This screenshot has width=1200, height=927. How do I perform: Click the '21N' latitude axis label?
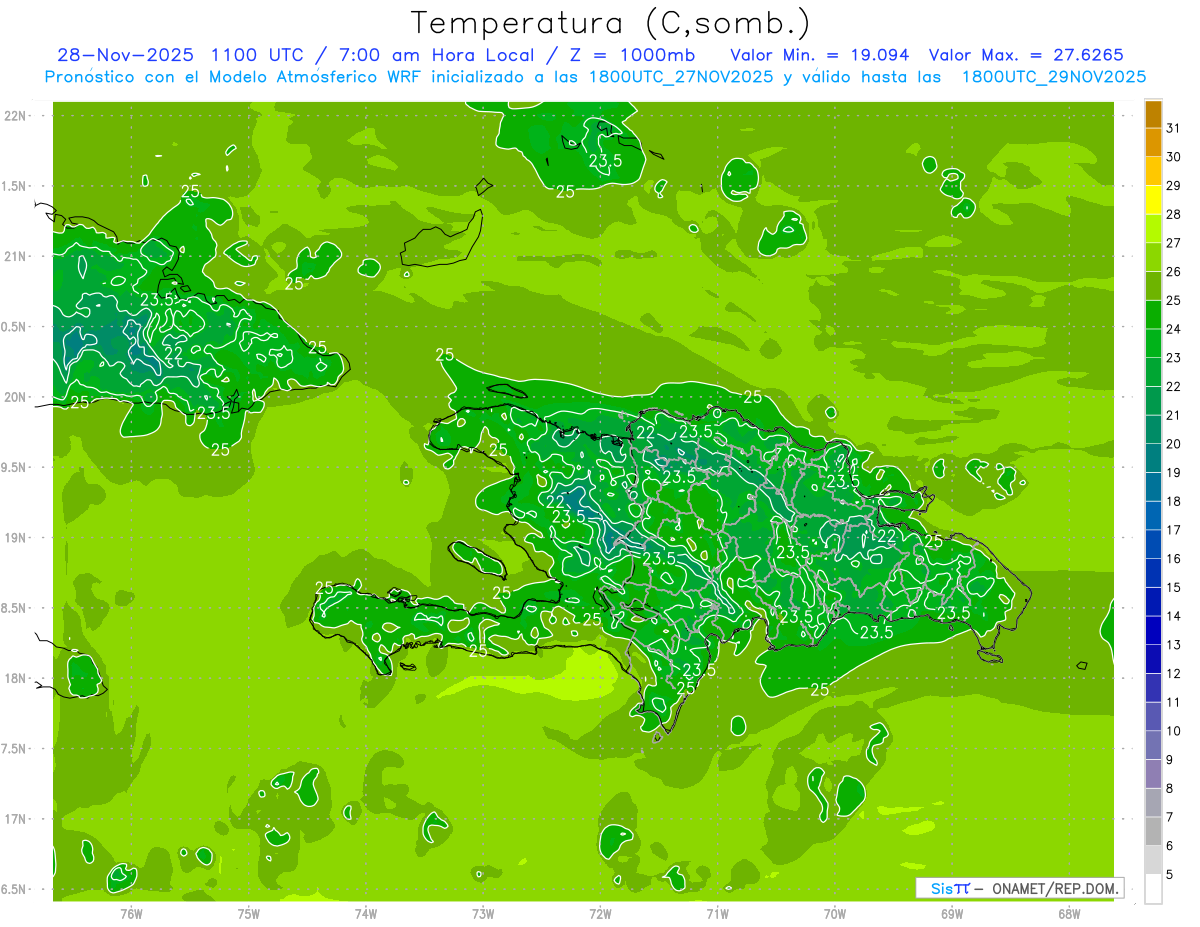16,256
